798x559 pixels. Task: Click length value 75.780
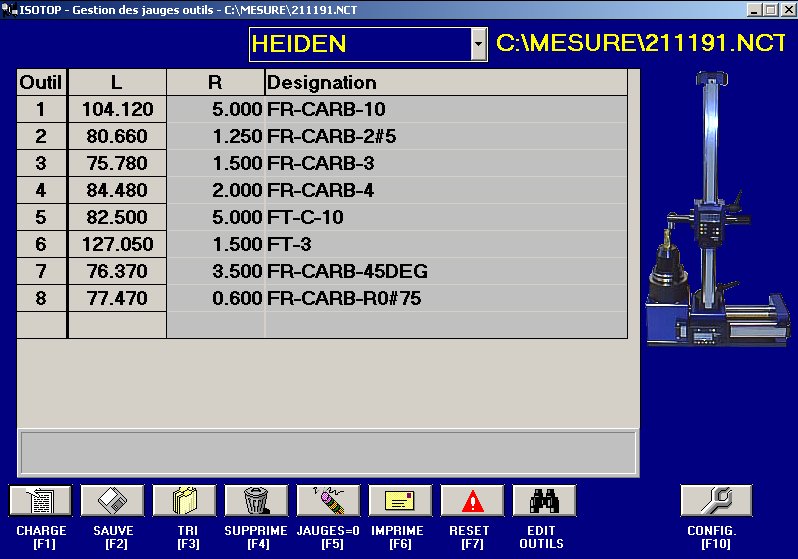click(117, 163)
